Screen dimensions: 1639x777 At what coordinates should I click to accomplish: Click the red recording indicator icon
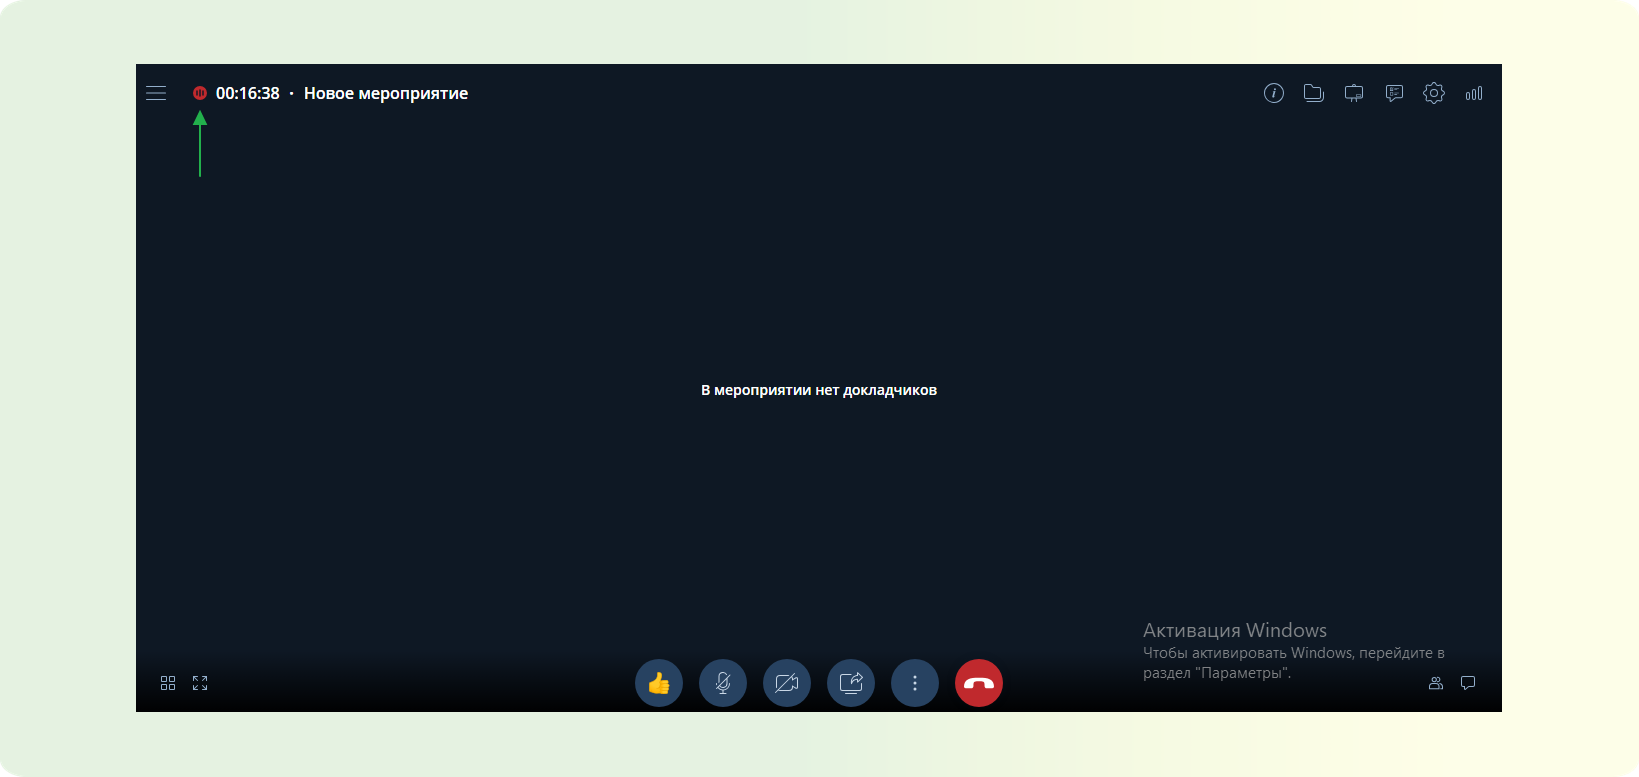point(200,93)
